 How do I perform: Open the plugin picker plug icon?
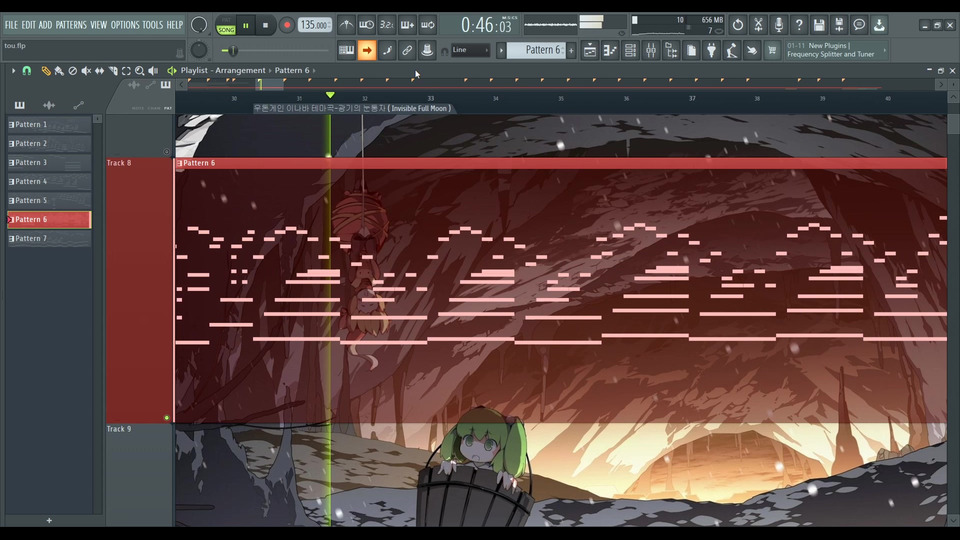(711, 51)
